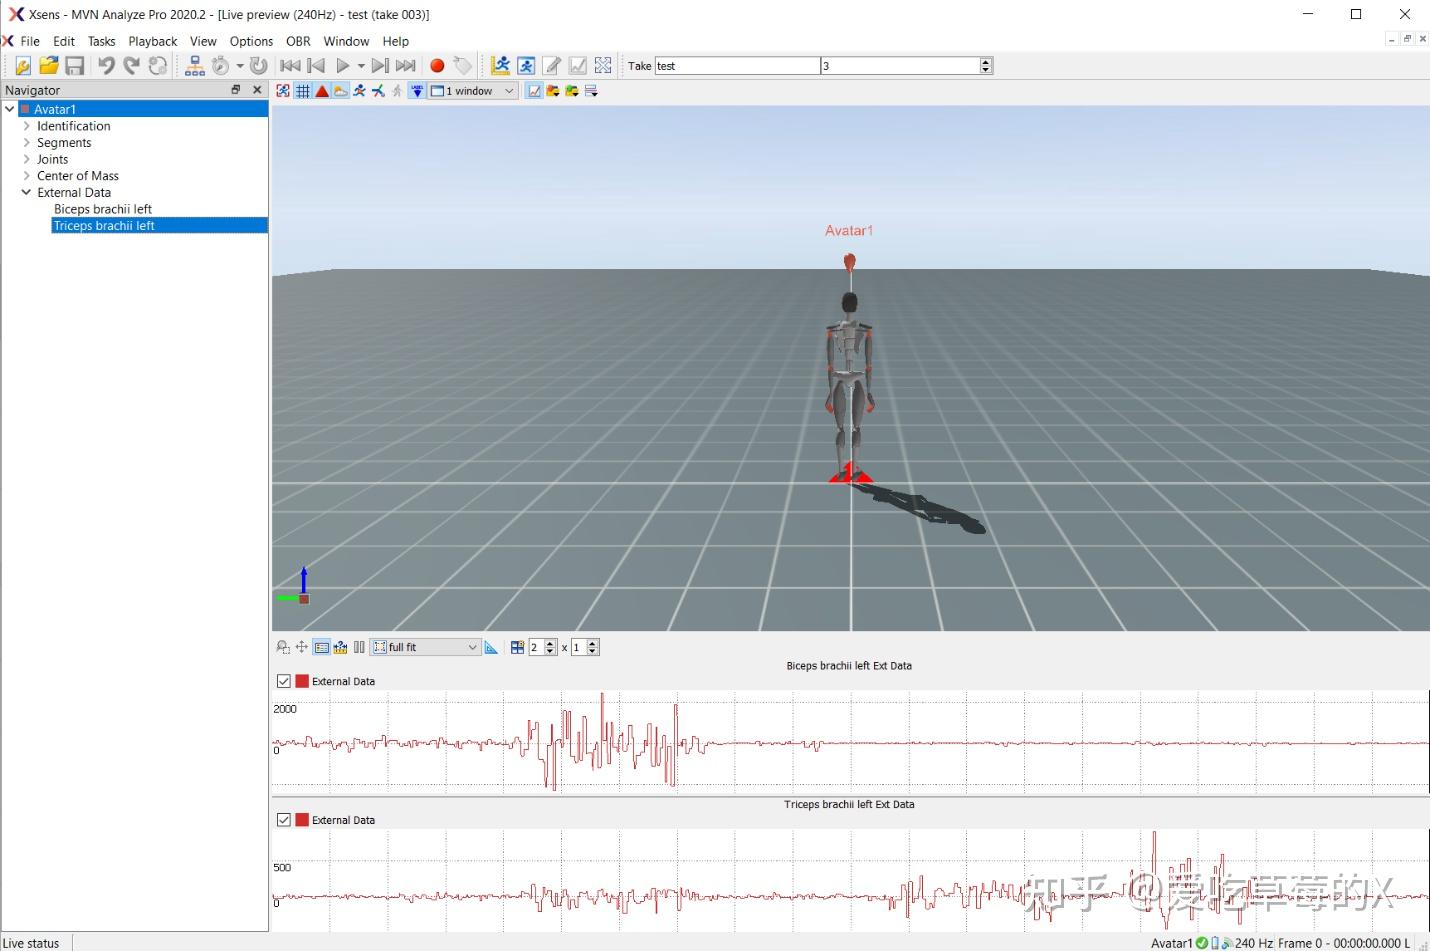The image size is (1430, 951).
Task: Open the '1 window' viewport dropdown
Action: tap(473, 91)
